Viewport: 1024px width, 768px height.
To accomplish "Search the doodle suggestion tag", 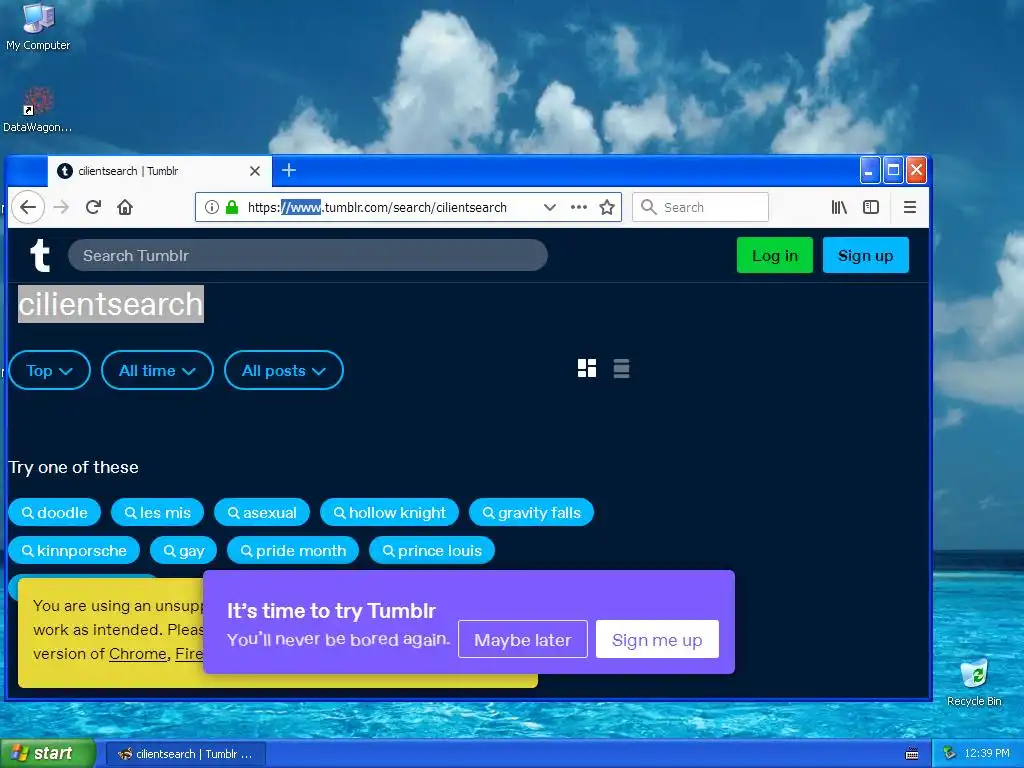I will pos(54,513).
